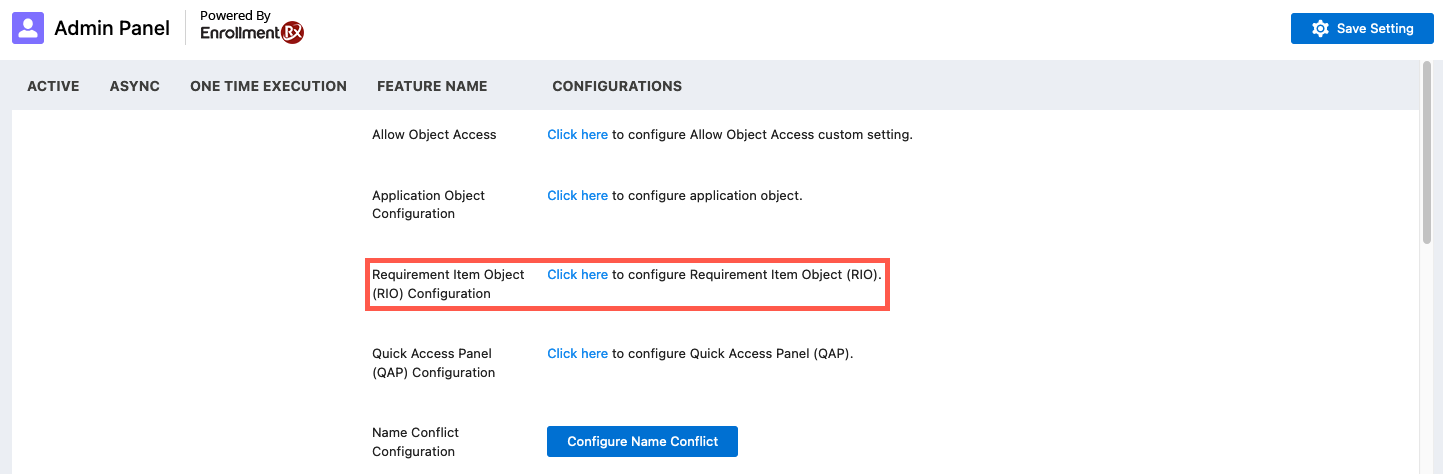Open Click here link for Requirement Item Object
Viewport: 1443px width, 474px height.
click(577, 274)
